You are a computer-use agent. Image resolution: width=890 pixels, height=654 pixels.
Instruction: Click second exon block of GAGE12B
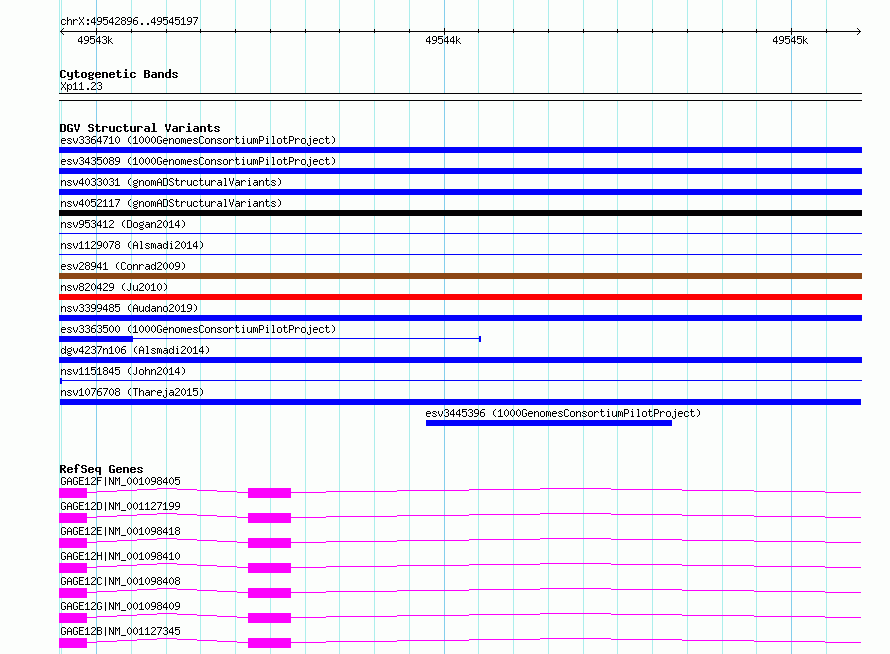tap(270, 643)
